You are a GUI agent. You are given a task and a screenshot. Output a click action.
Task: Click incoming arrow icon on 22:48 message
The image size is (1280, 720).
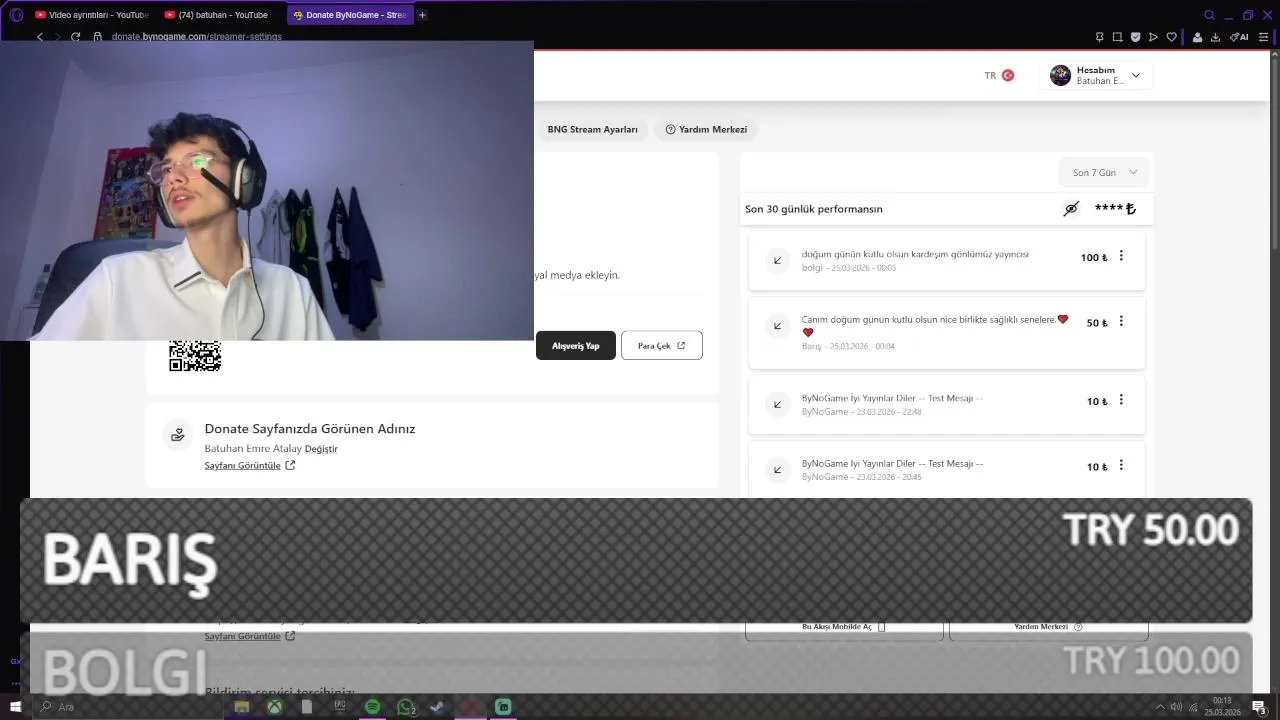(x=777, y=404)
